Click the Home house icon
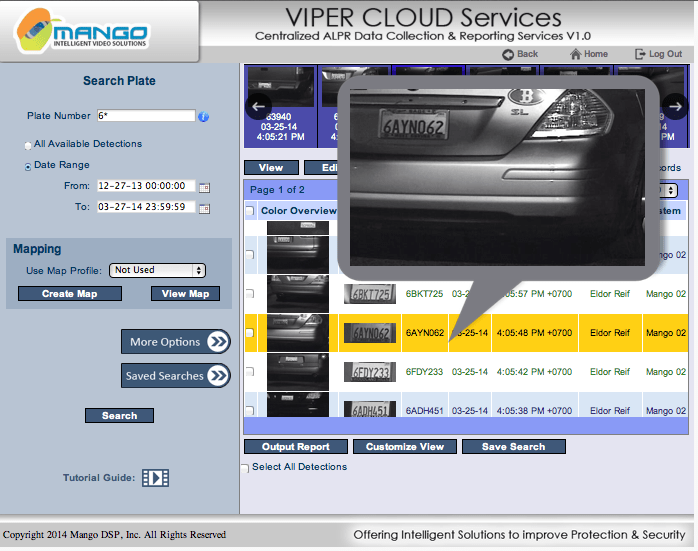 [576, 54]
